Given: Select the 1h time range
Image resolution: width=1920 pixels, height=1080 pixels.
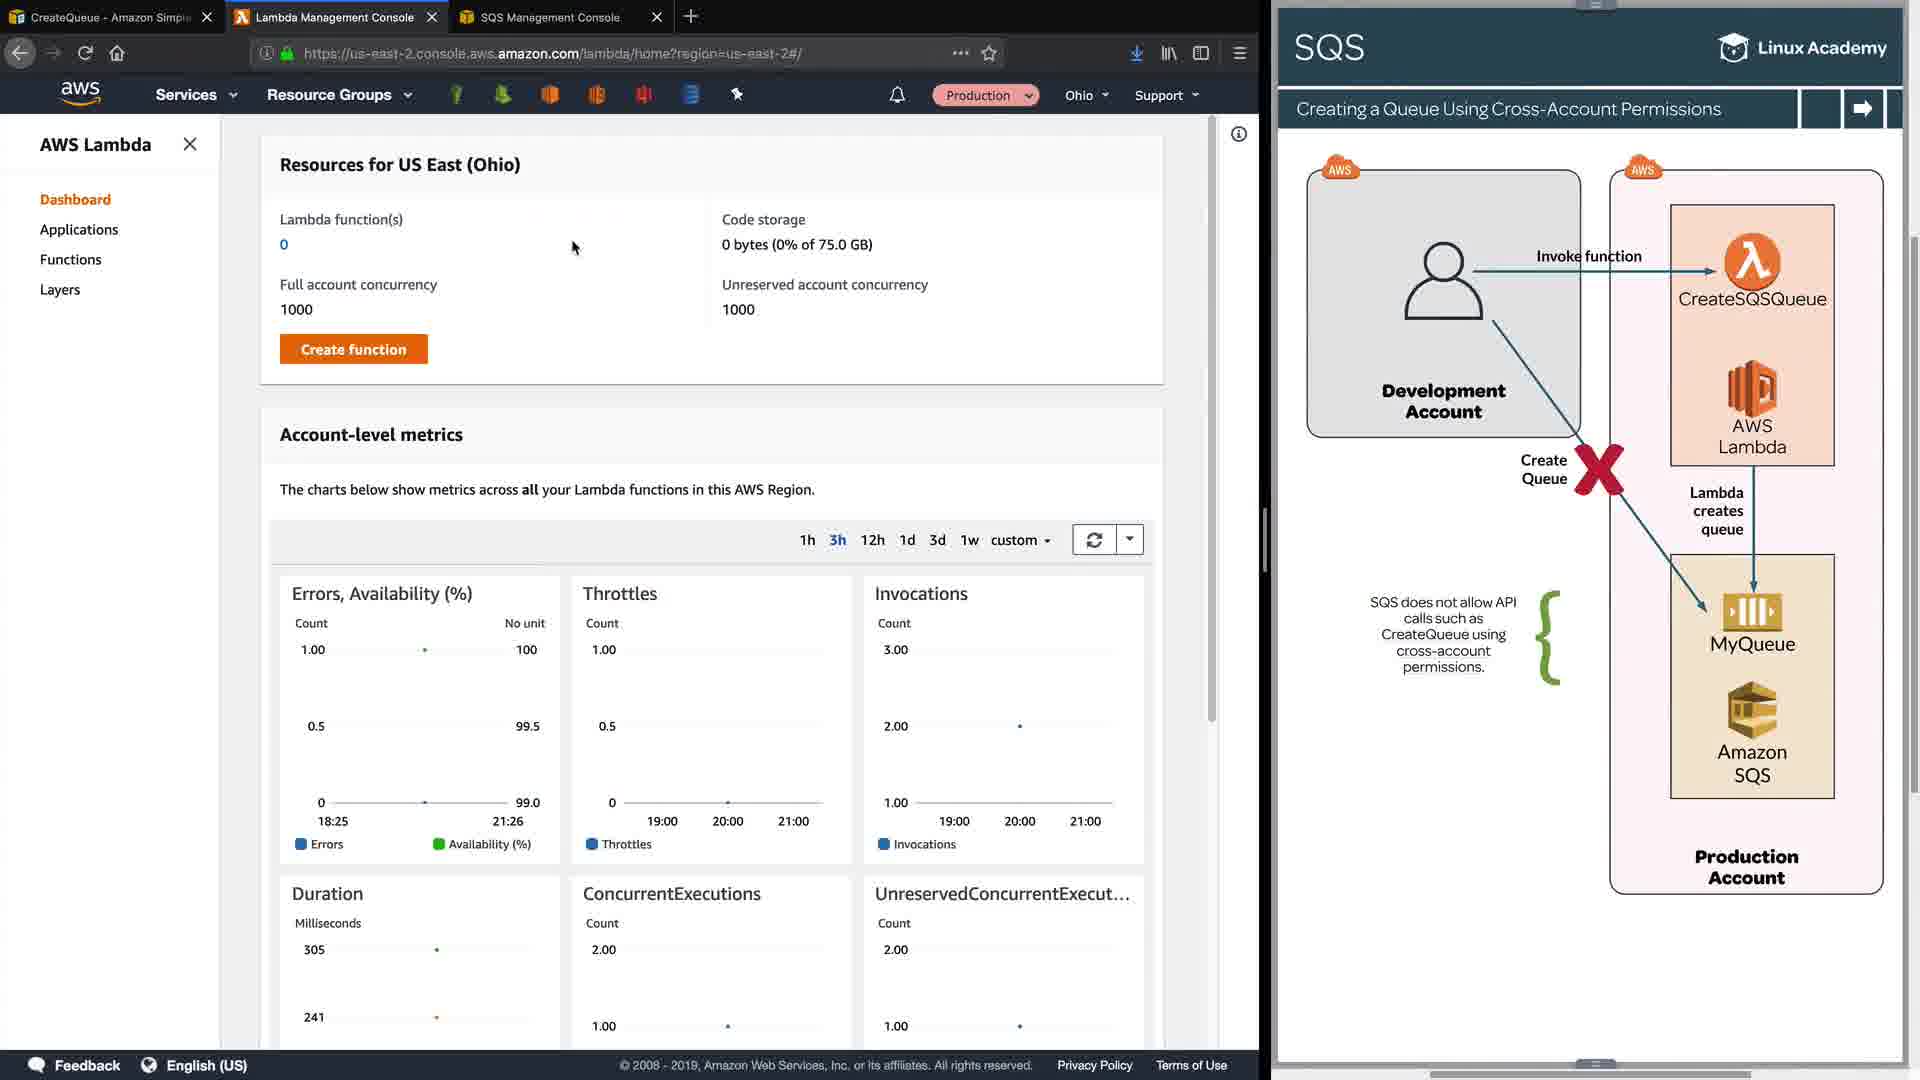Looking at the screenshot, I should click(x=807, y=540).
